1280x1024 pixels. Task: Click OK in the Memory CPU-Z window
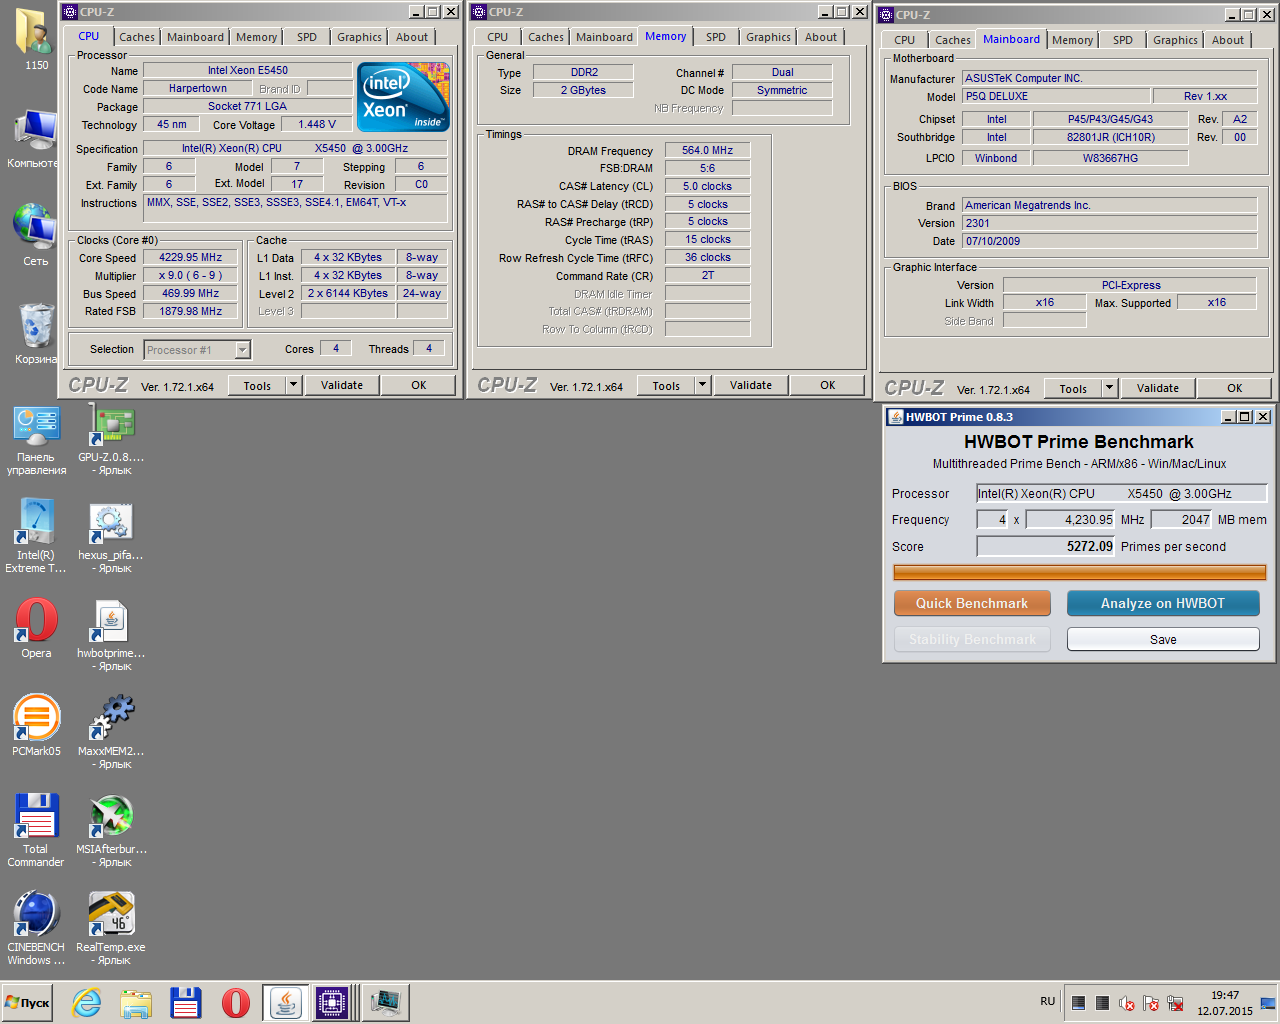point(828,385)
